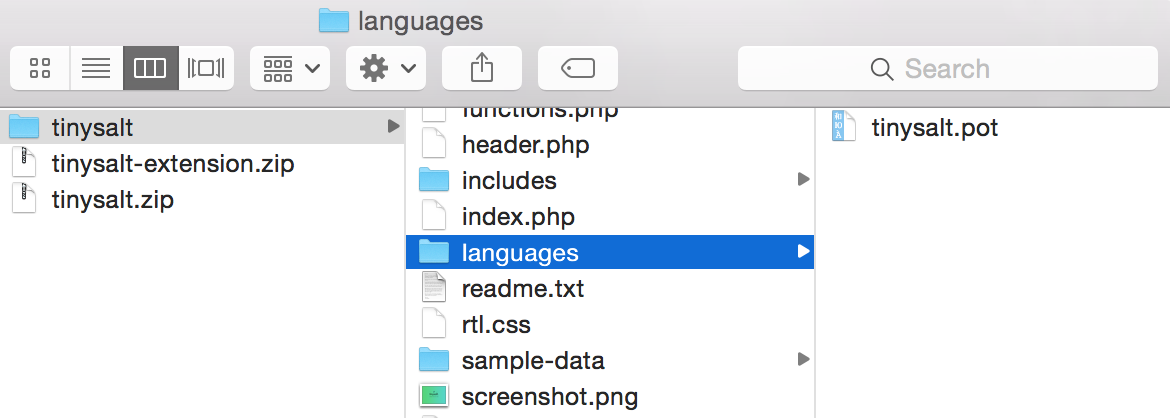Select the tinysalt folder

92,127
